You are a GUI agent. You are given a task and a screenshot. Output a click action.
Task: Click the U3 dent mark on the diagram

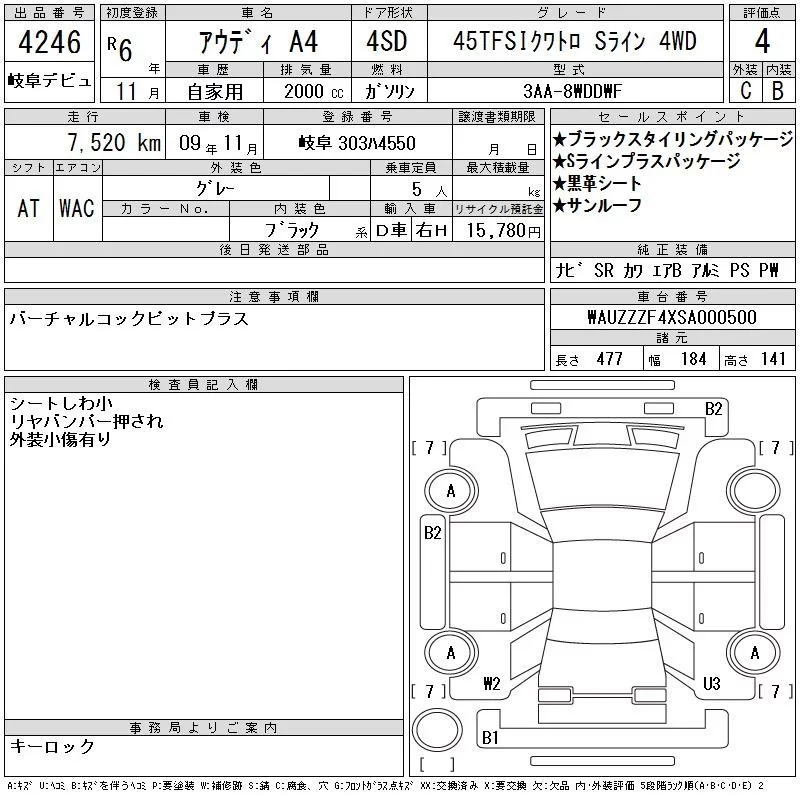711,684
